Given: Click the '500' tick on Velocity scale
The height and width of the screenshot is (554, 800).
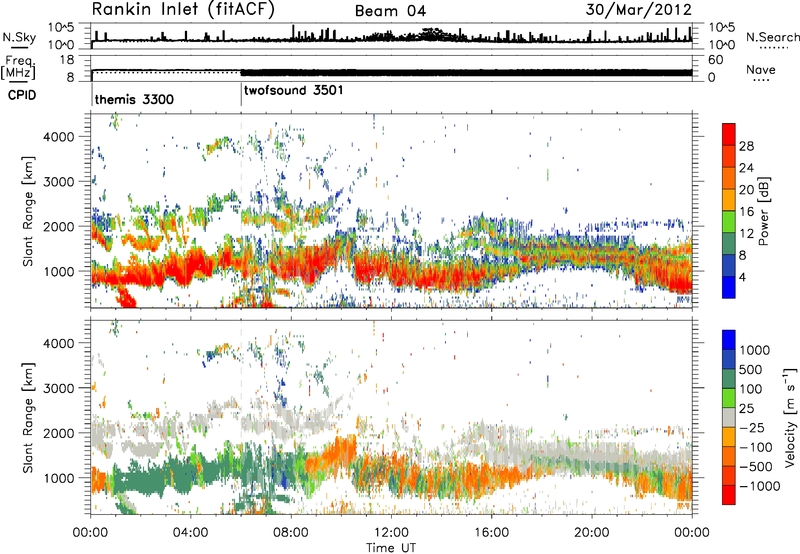Looking at the screenshot, I should pos(751,369).
